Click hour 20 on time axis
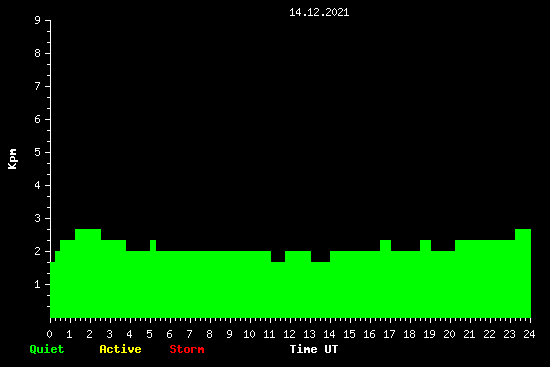Viewport: 550px width, 367px height. point(449,334)
